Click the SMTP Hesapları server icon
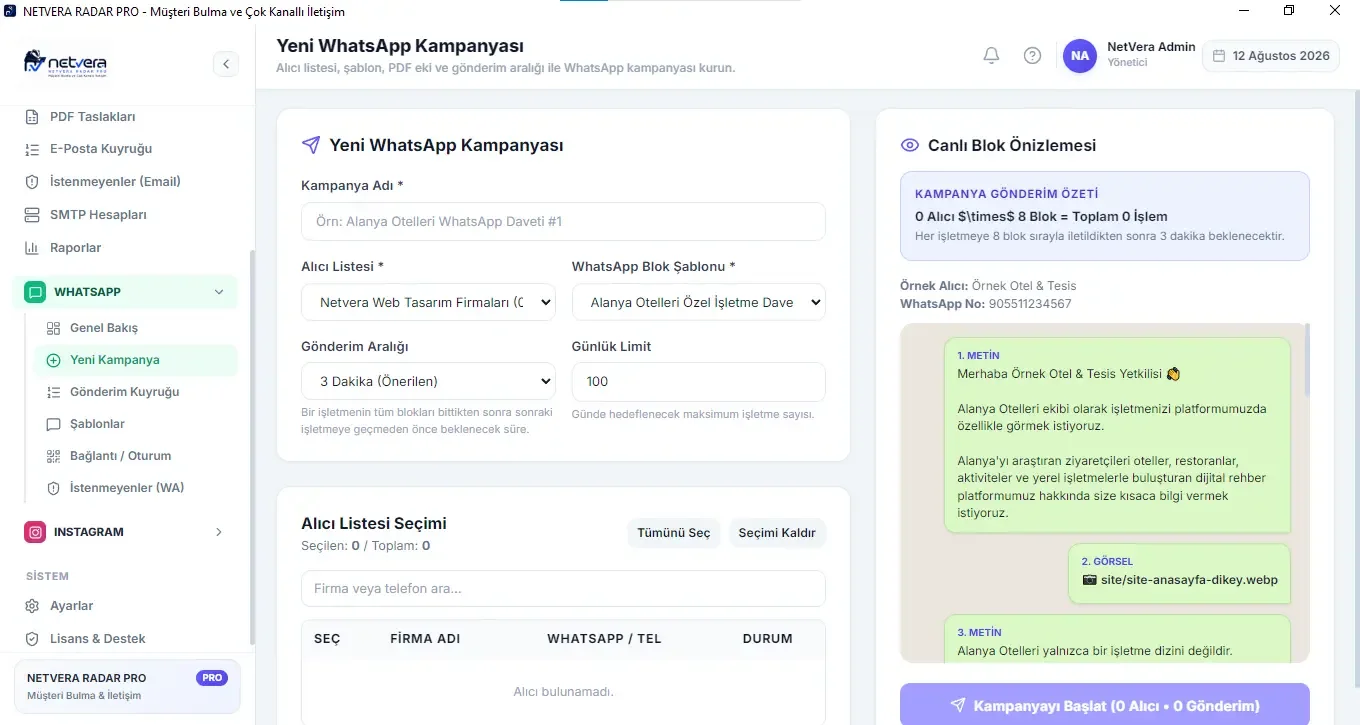The width and height of the screenshot is (1360, 725). (32, 215)
